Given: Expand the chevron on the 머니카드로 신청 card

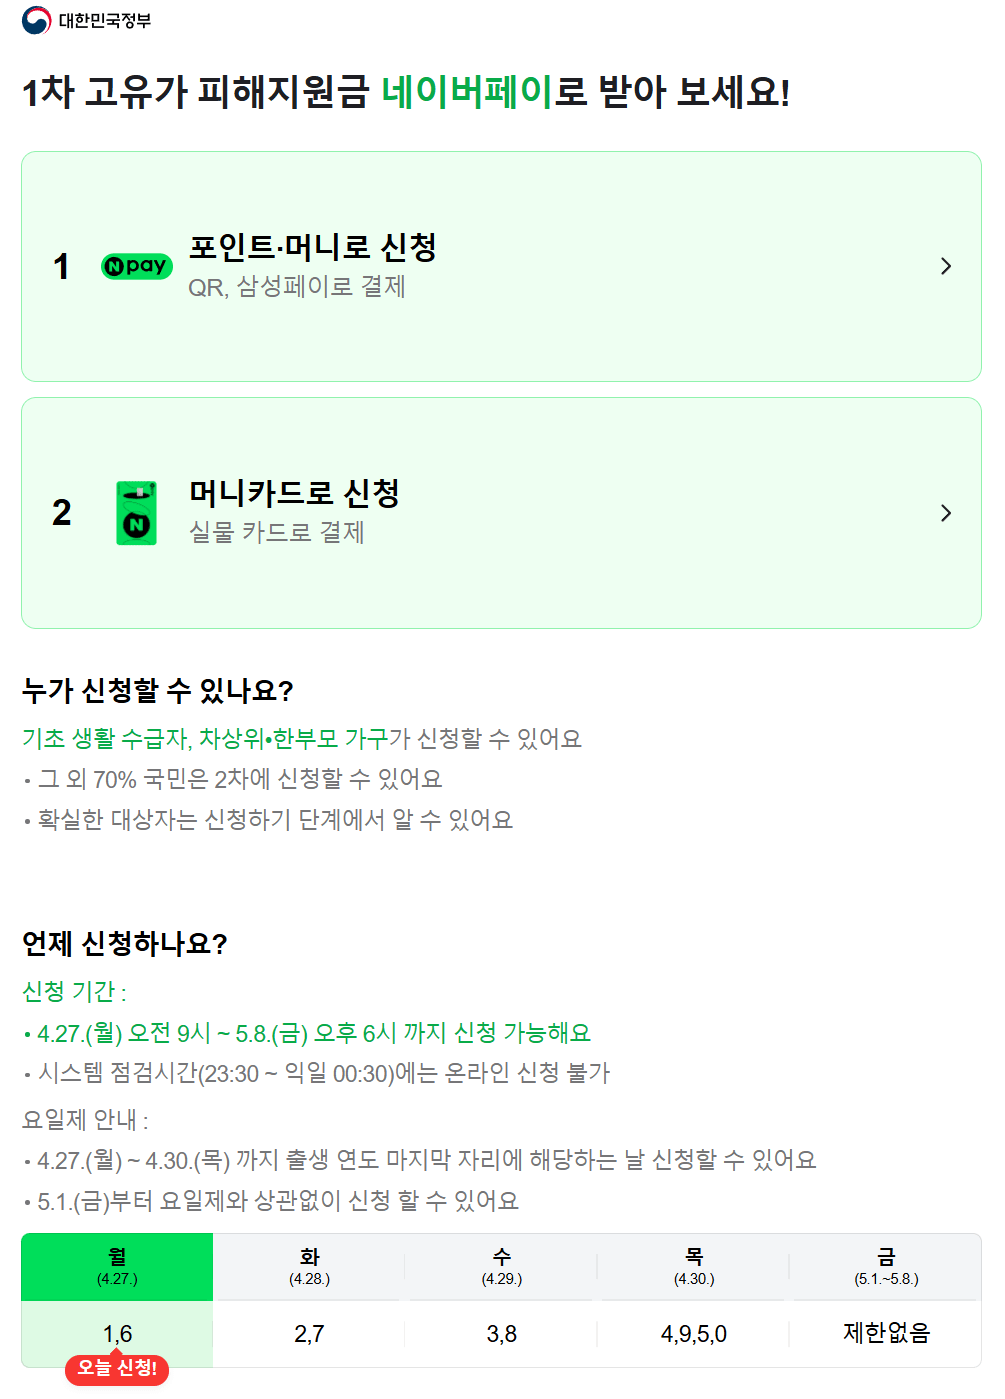Looking at the screenshot, I should coord(946,512).
